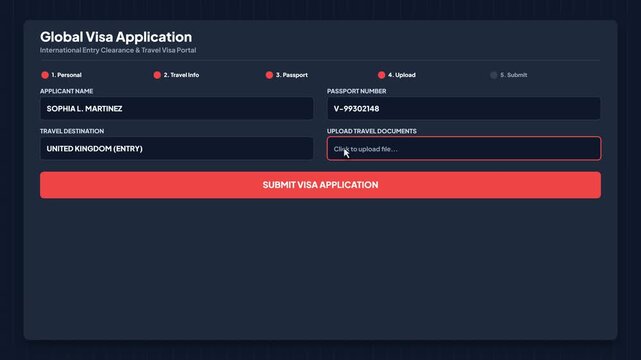Click the International Entry Clearance subtitle
The height and width of the screenshot is (360, 641).
tap(118, 50)
